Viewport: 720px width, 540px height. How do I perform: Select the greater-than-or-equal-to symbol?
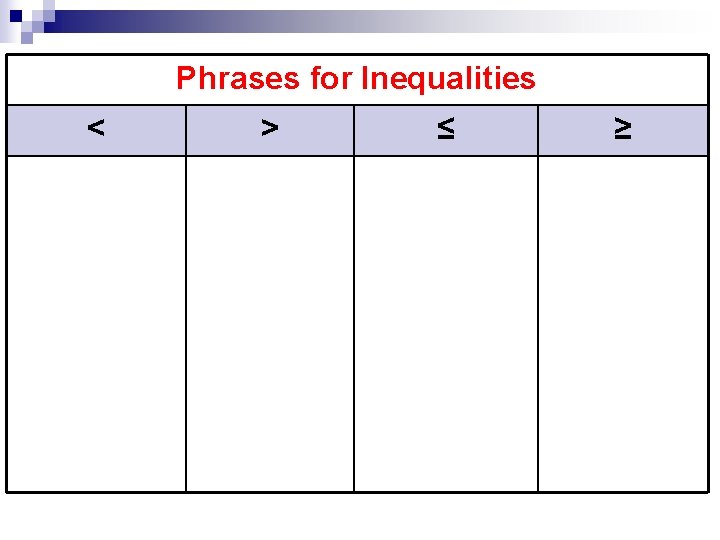click(x=623, y=128)
